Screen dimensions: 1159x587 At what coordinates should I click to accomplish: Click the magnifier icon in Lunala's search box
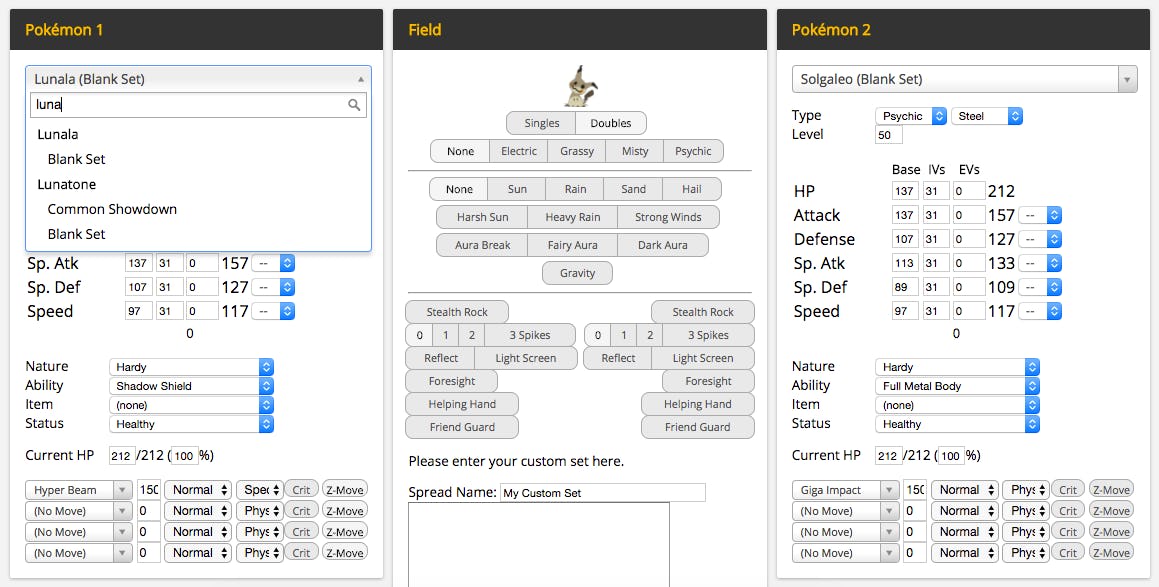(355, 104)
